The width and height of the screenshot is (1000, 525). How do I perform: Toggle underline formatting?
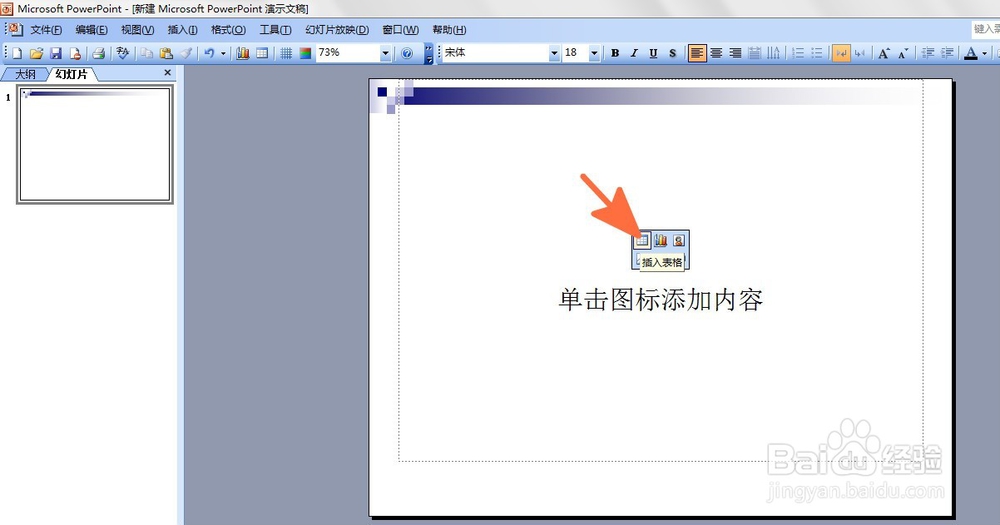click(653, 53)
